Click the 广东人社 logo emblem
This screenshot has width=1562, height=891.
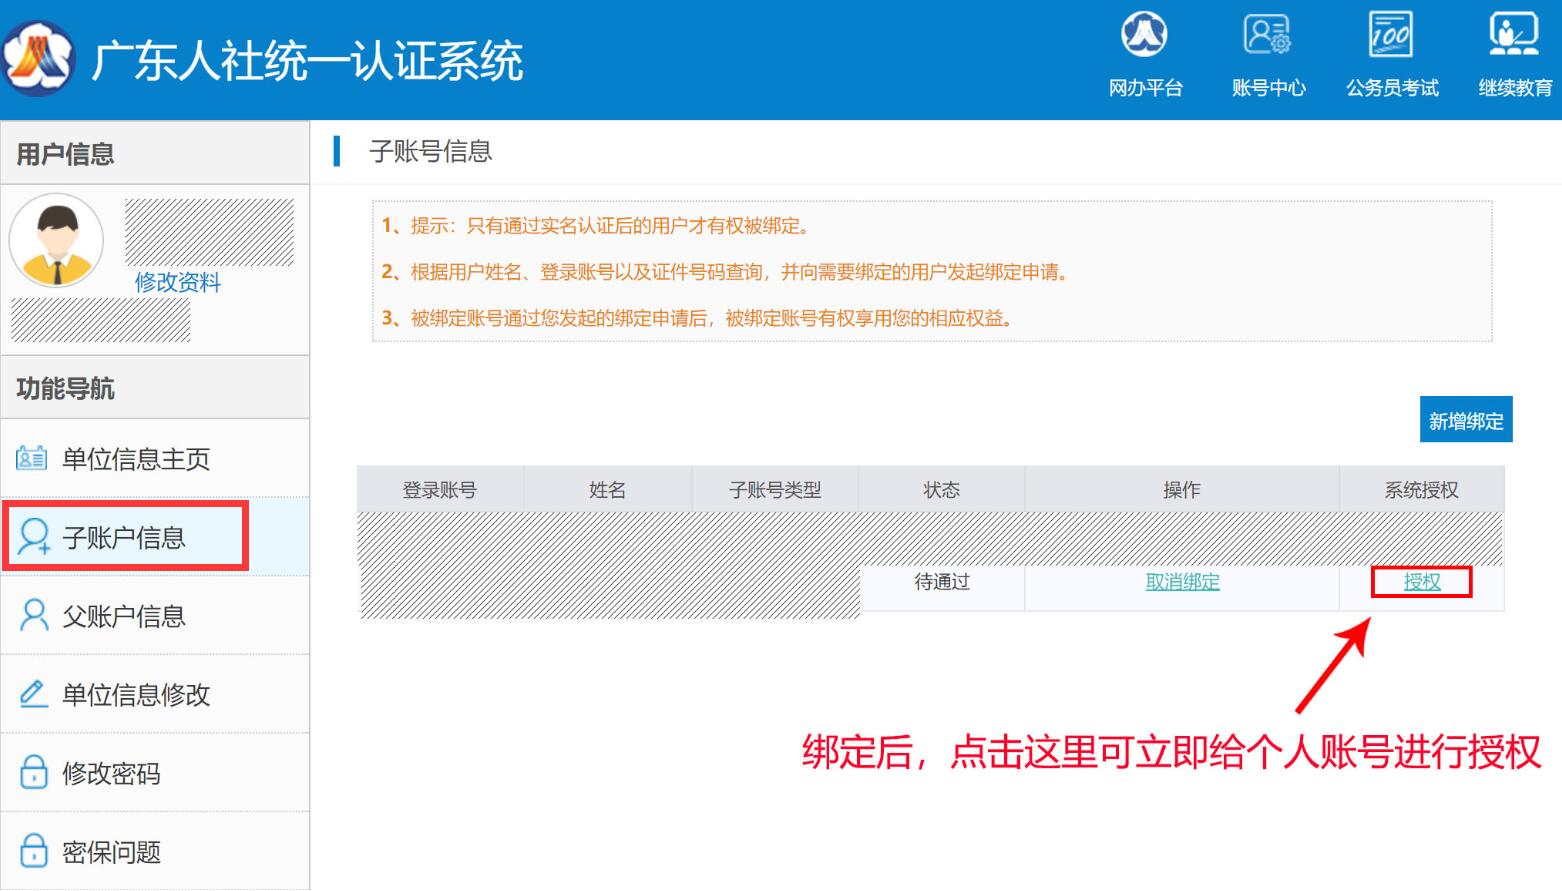click(38, 59)
